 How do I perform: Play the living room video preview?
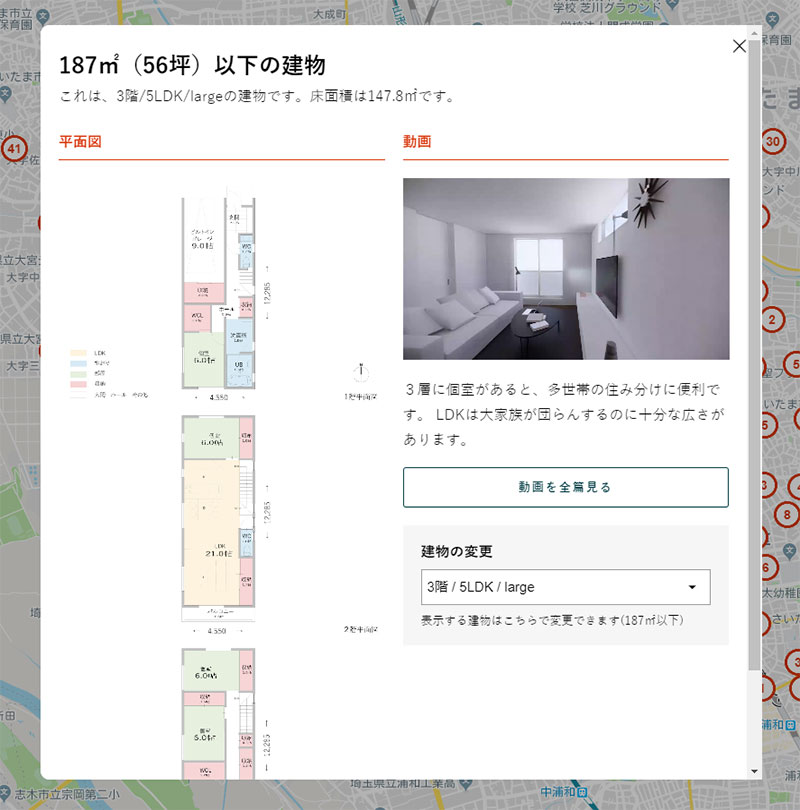567,265
